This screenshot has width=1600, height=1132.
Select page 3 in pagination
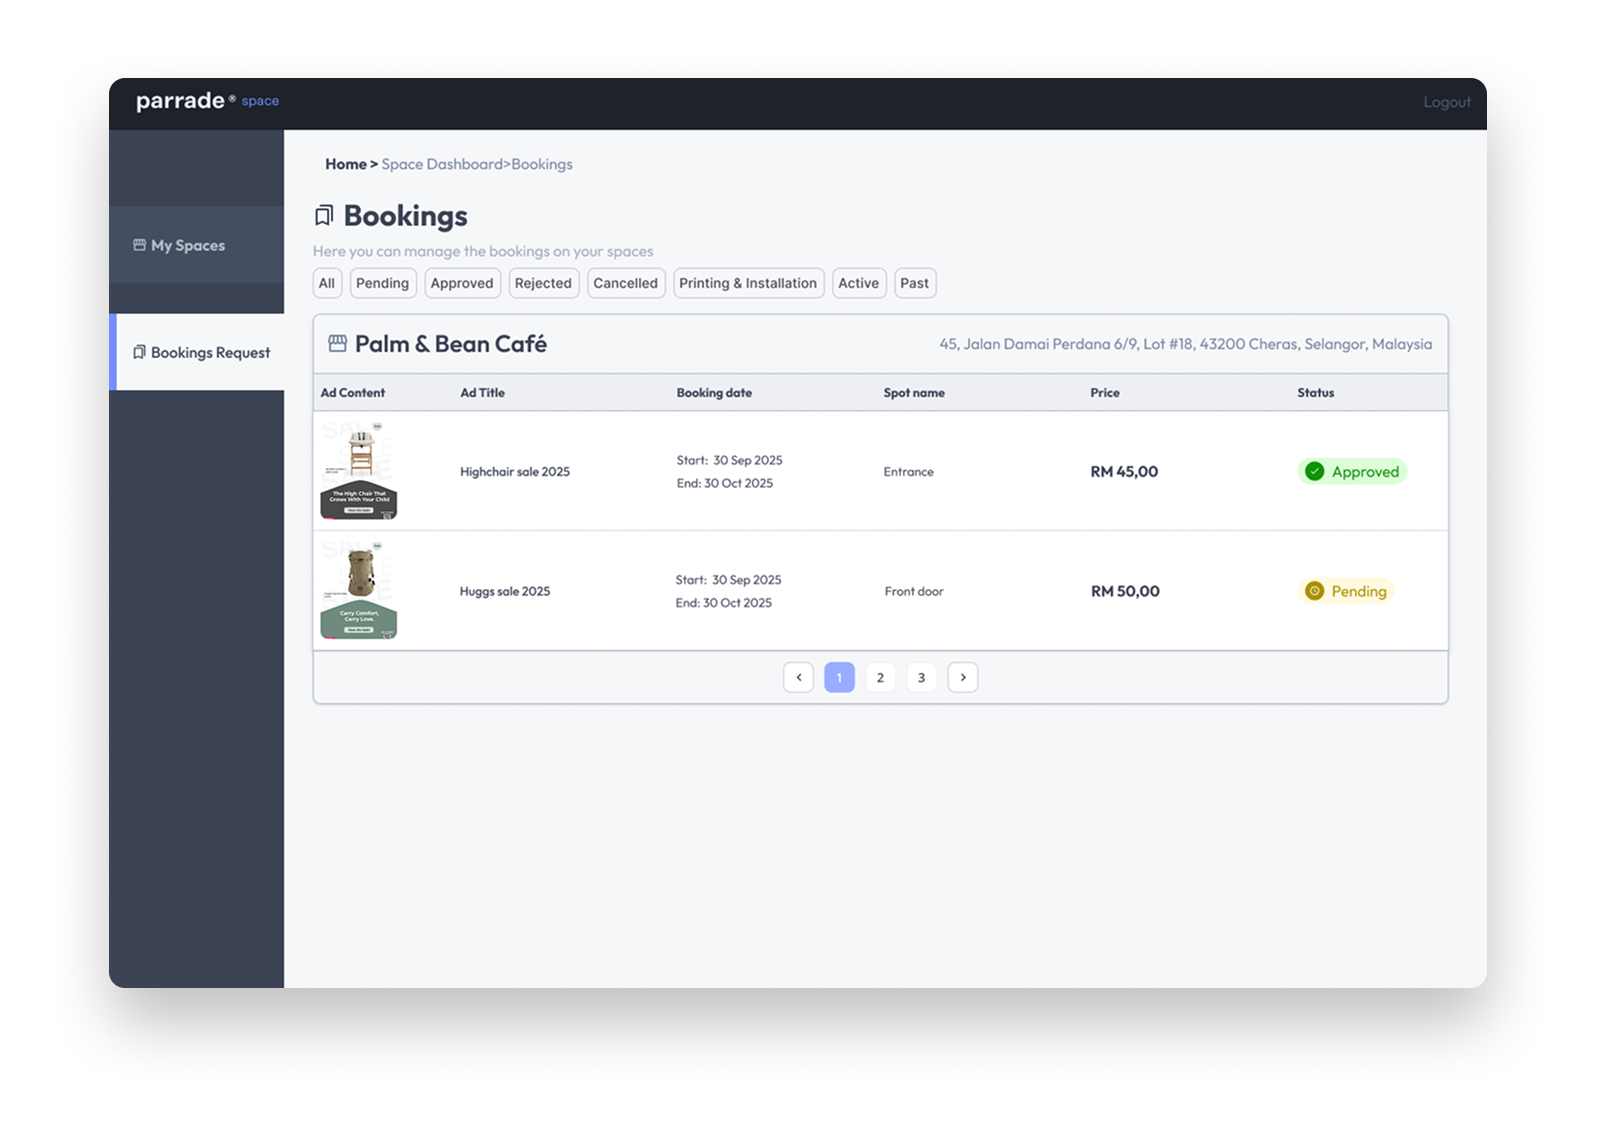click(x=921, y=677)
